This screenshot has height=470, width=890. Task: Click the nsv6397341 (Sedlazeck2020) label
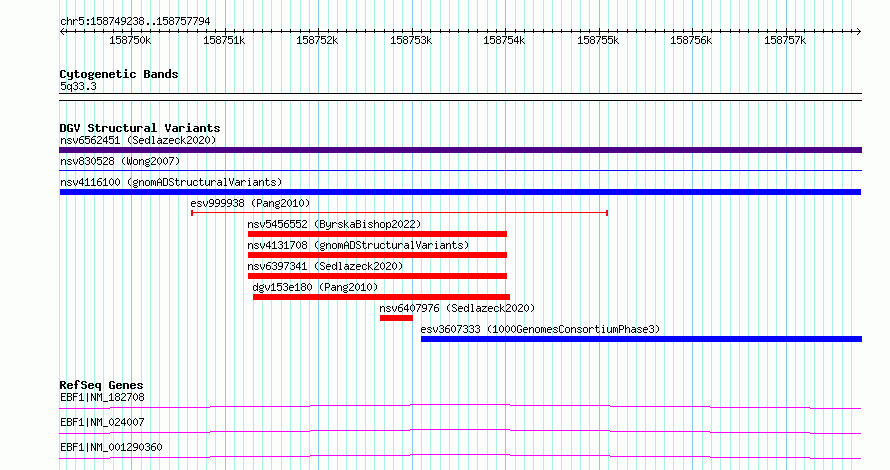(x=325, y=266)
